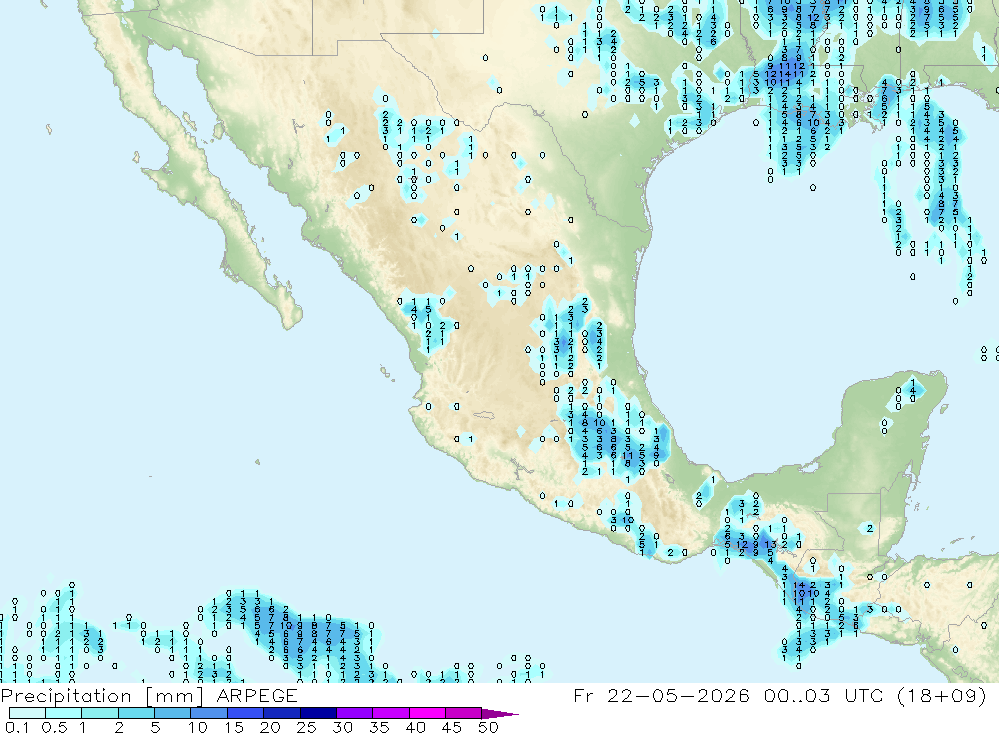Select the 40–45 mm magenta legend box
The width and height of the screenshot is (1000, 733).
click(427, 713)
